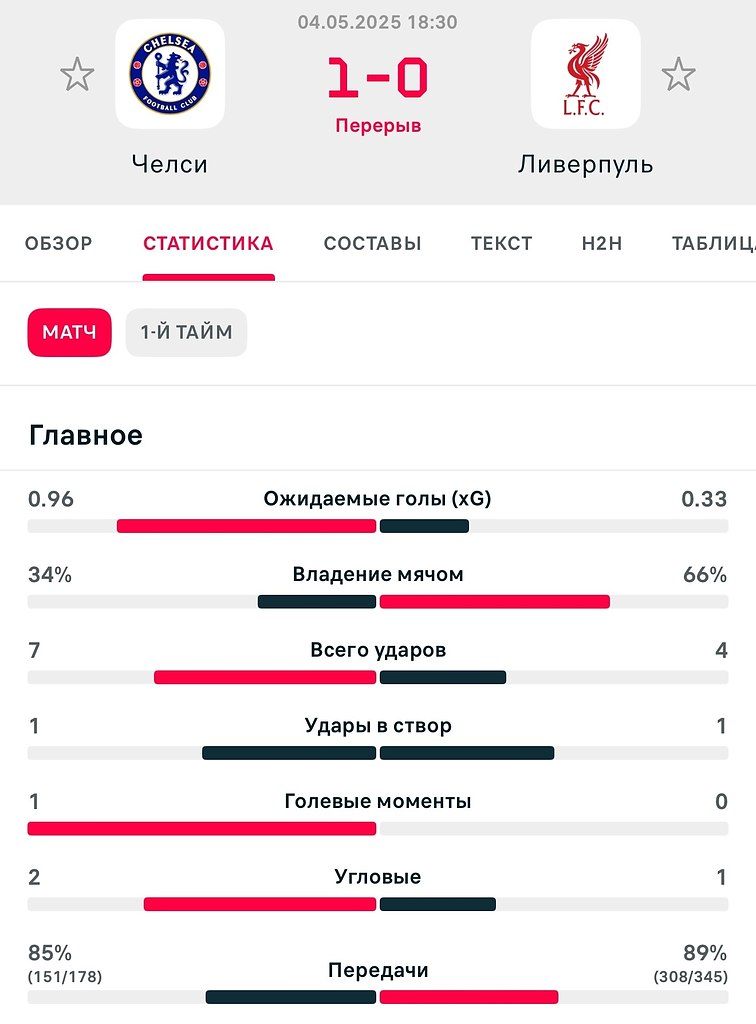This screenshot has height=1024, width=756.
Task: Tap the Liverpool L.F.C. crest
Action: (586, 74)
